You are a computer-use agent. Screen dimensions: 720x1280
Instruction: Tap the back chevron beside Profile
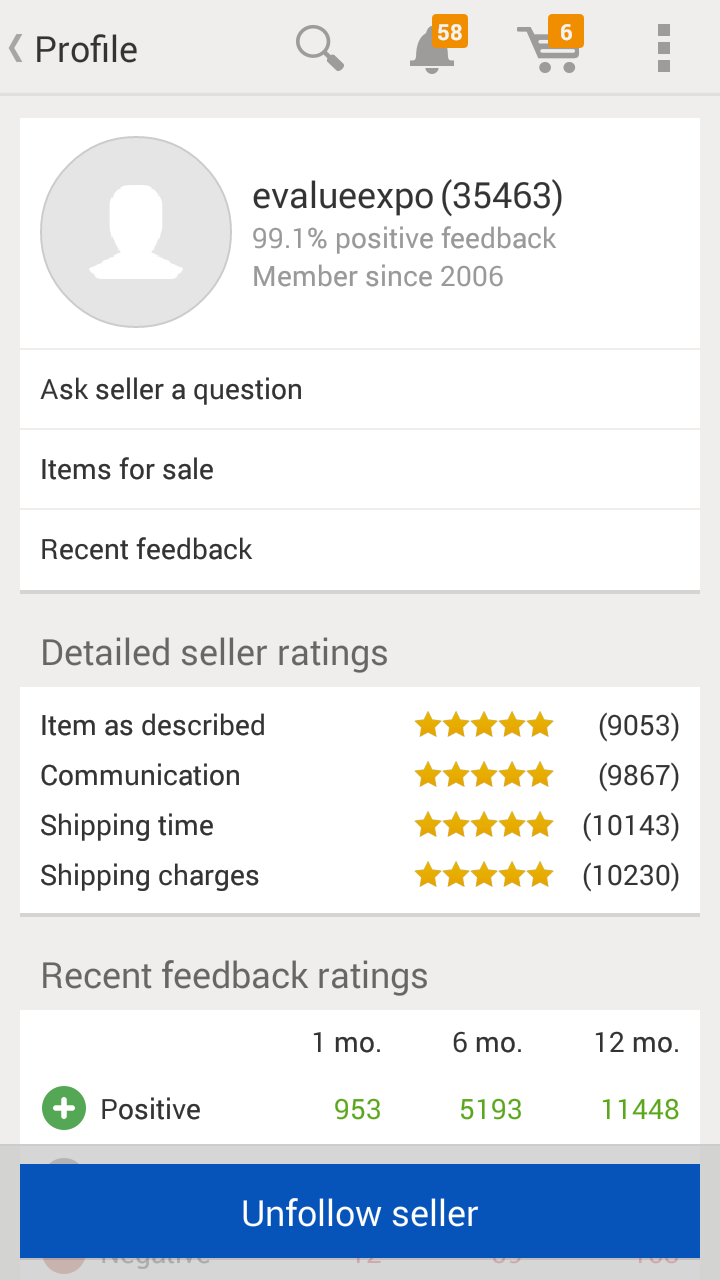[16, 48]
